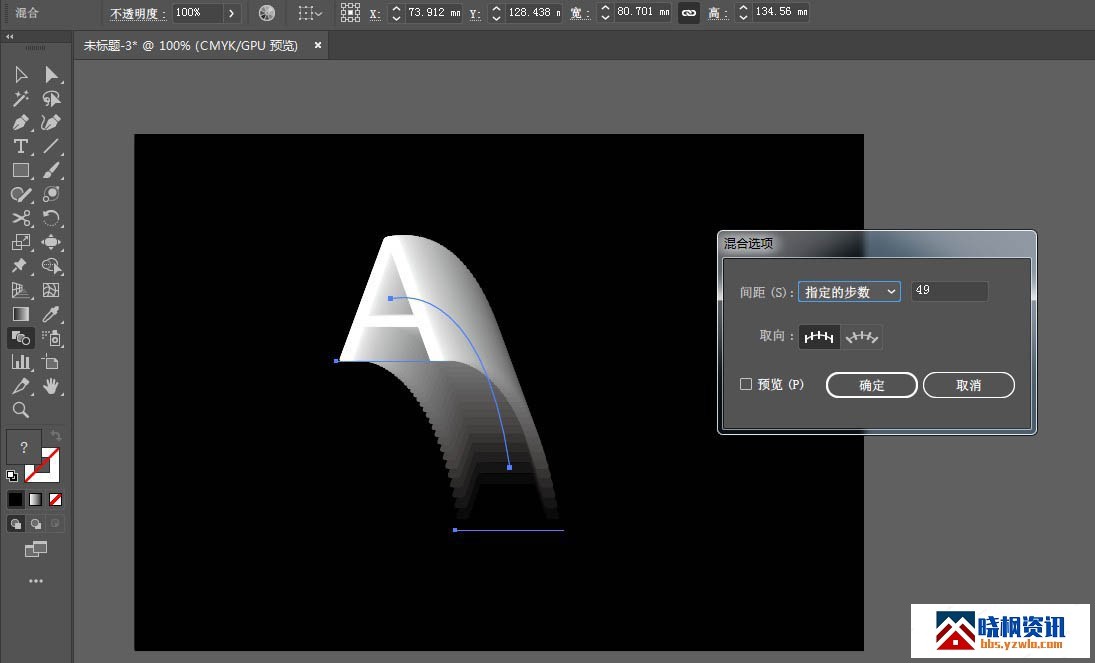Image resolution: width=1095 pixels, height=663 pixels.
Task: Click the black color mode swatch
Action: (15, 499)
